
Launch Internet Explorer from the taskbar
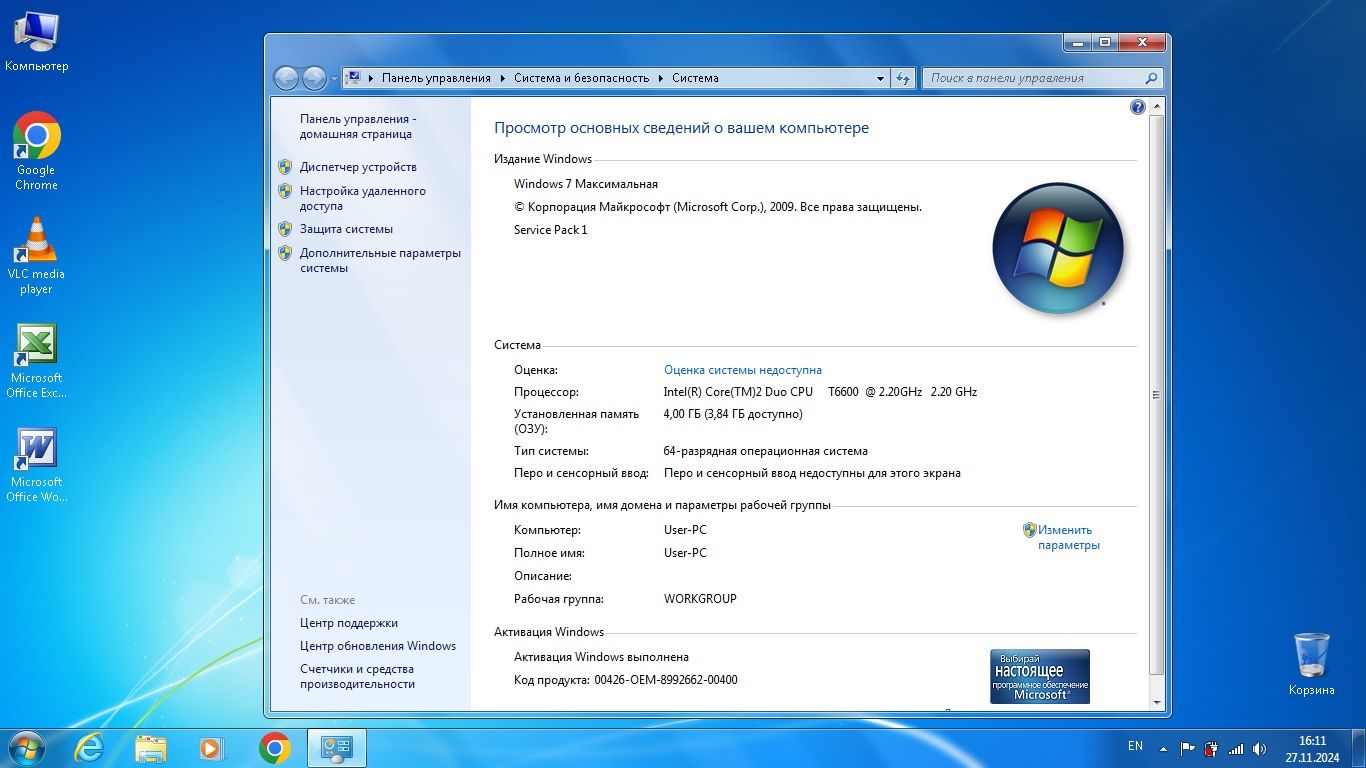89,748
